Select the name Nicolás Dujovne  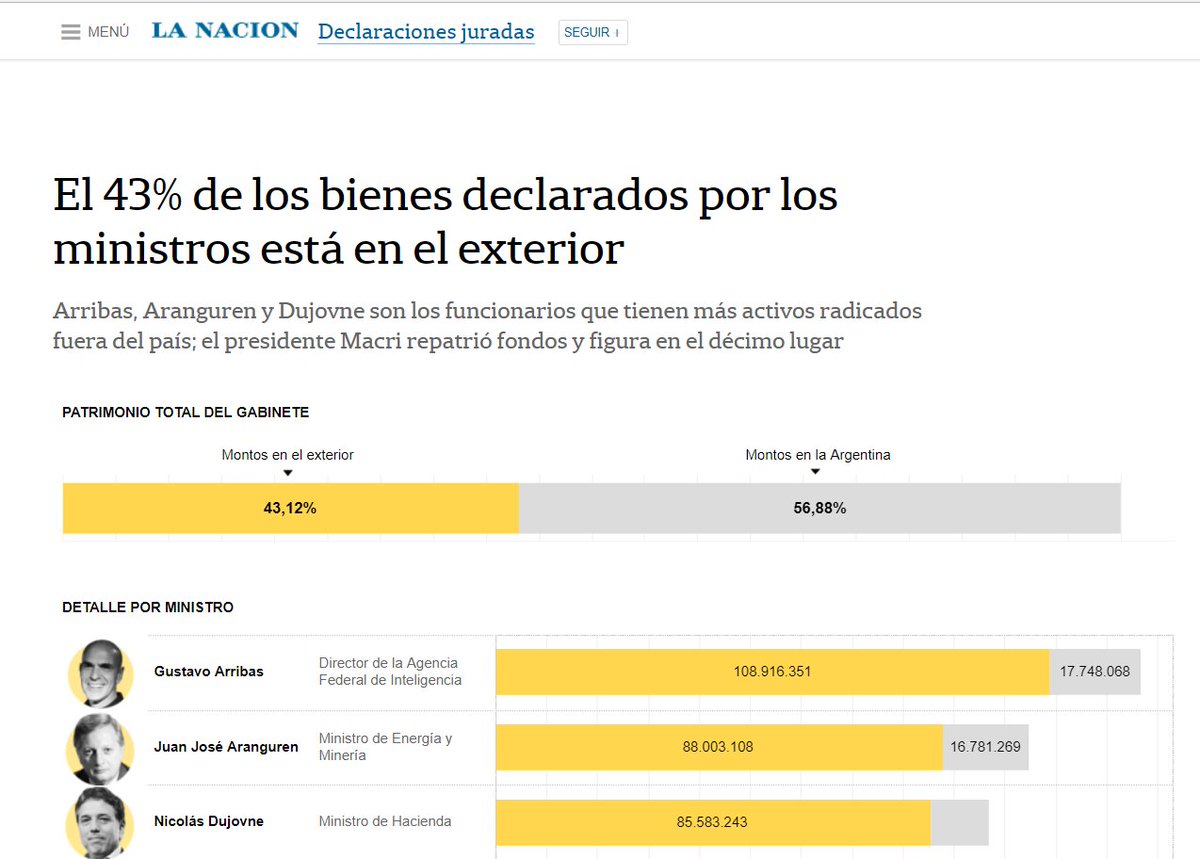209,821
